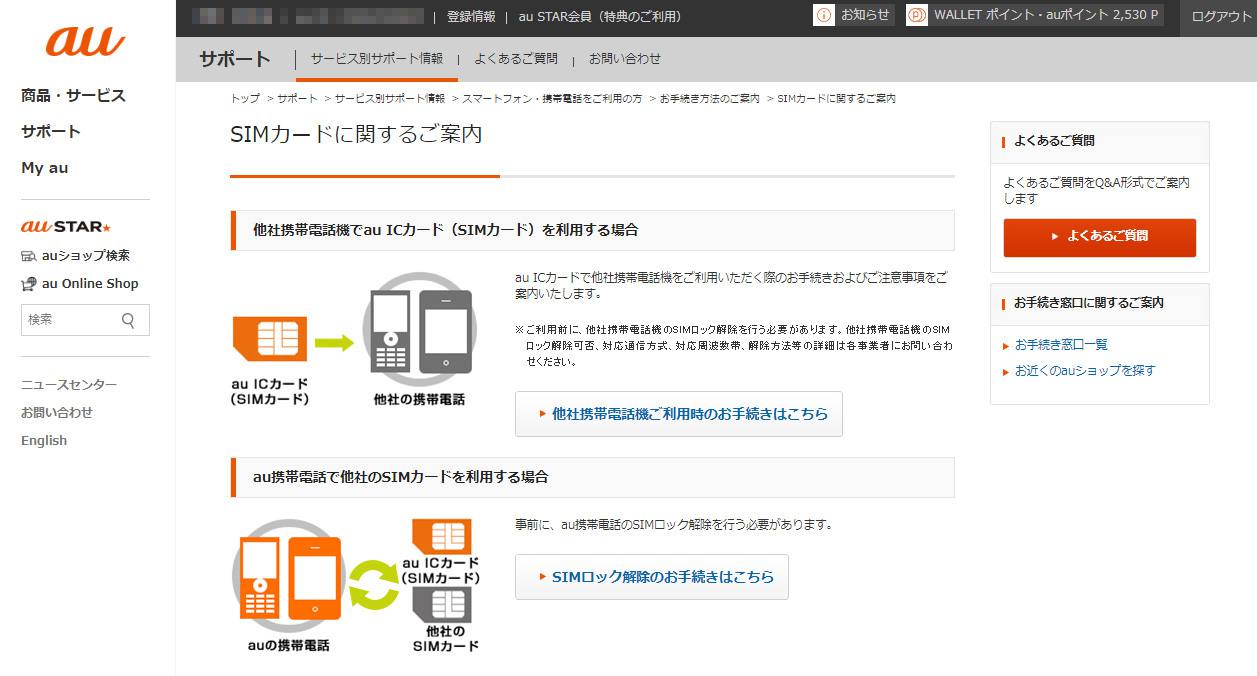
Task: Select お問い合わせ tab in support bar
Action: 625,59
